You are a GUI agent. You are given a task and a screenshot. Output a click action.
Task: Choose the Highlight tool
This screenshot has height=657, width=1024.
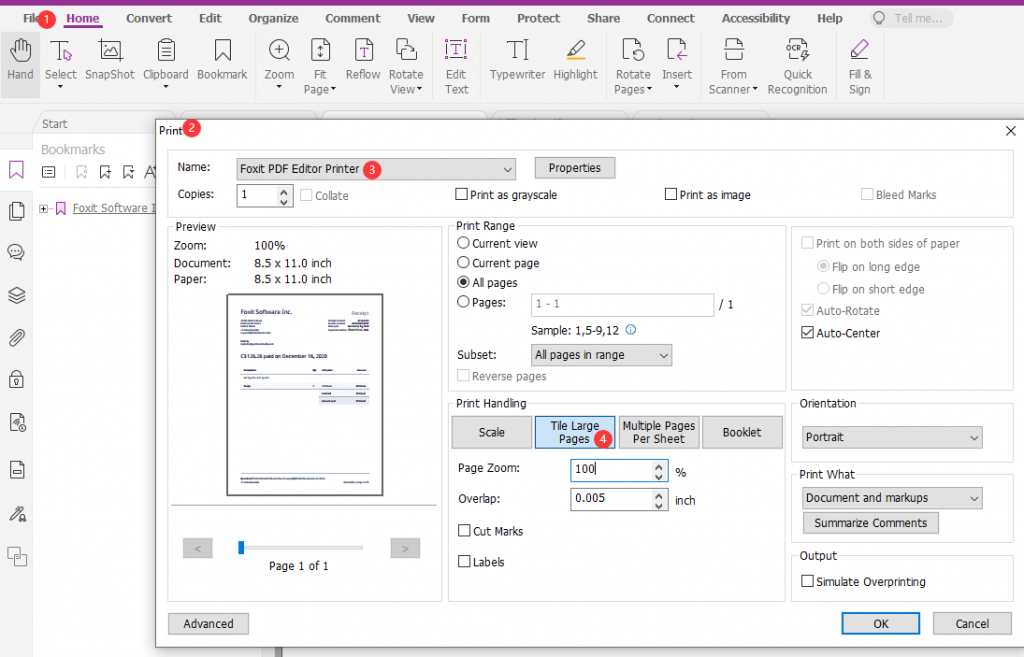click(575, 60)
